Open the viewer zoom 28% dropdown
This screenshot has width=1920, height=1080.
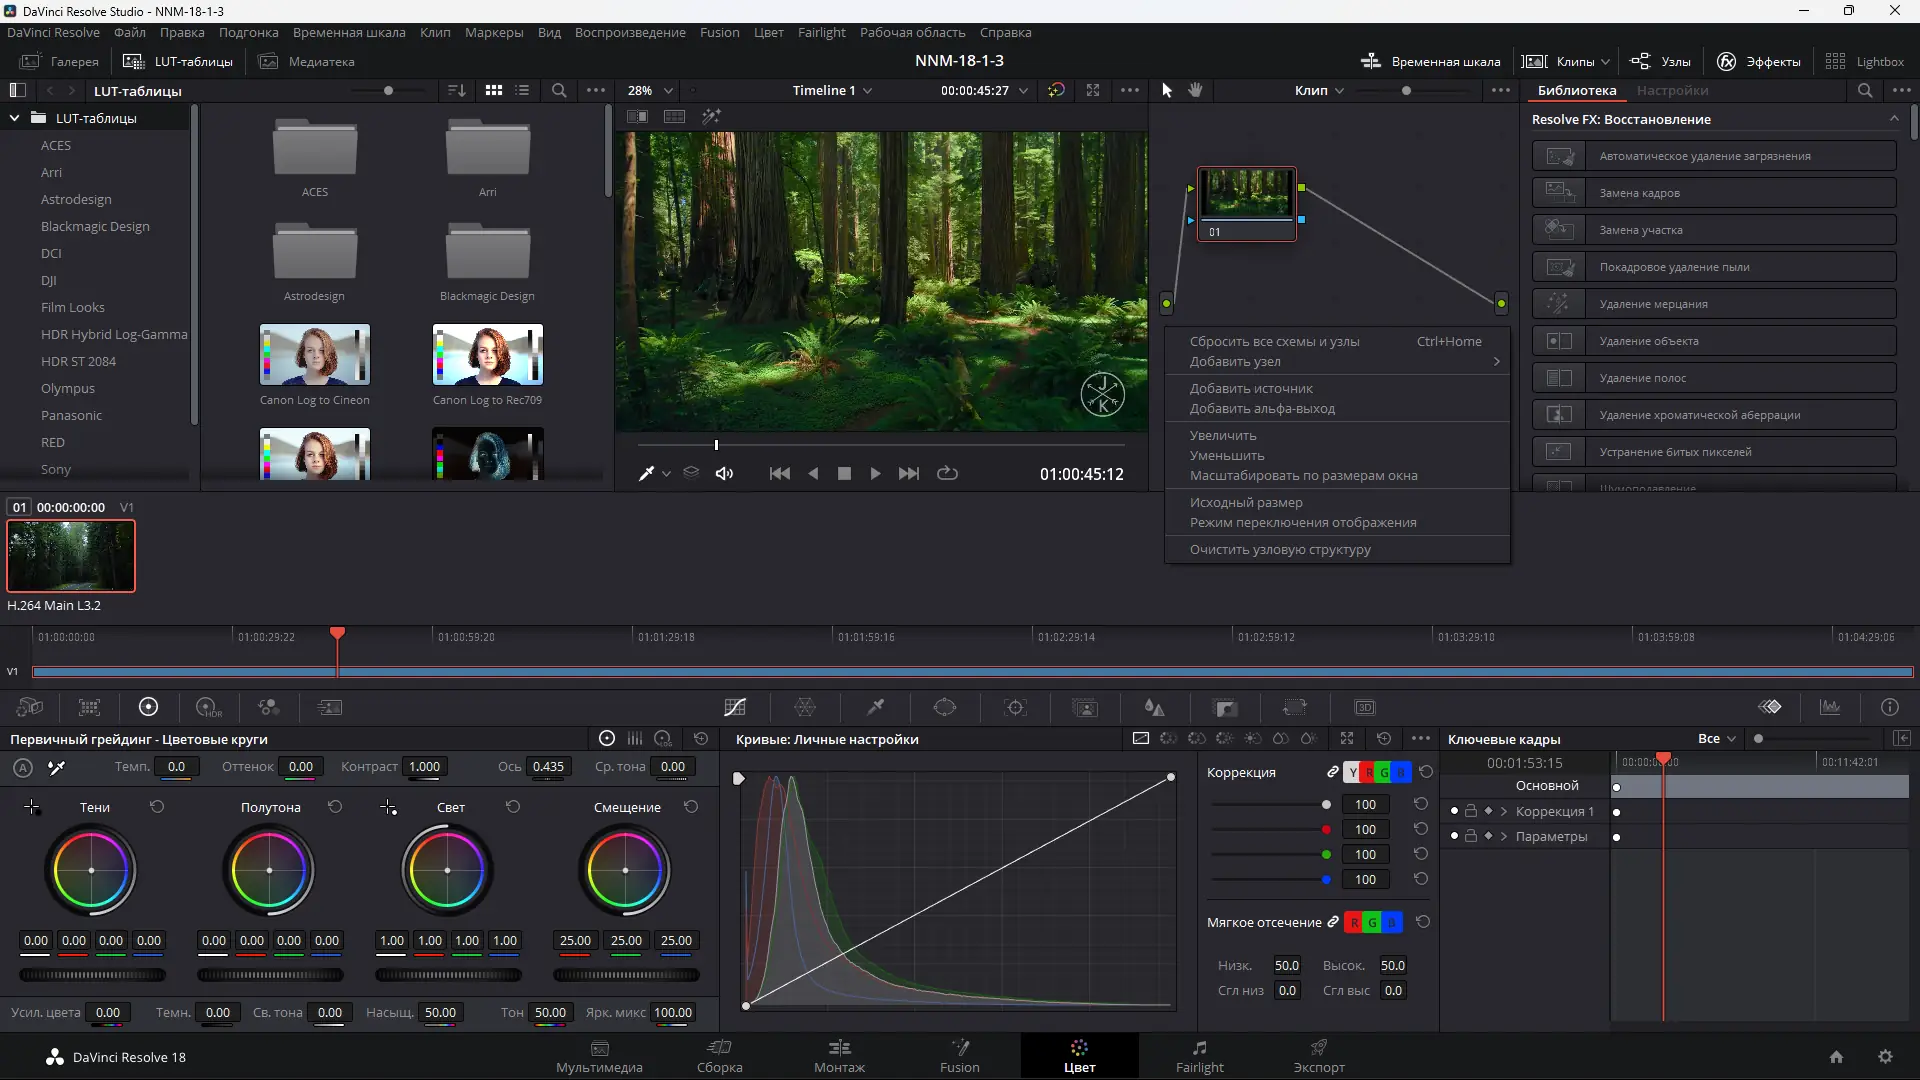650,90
